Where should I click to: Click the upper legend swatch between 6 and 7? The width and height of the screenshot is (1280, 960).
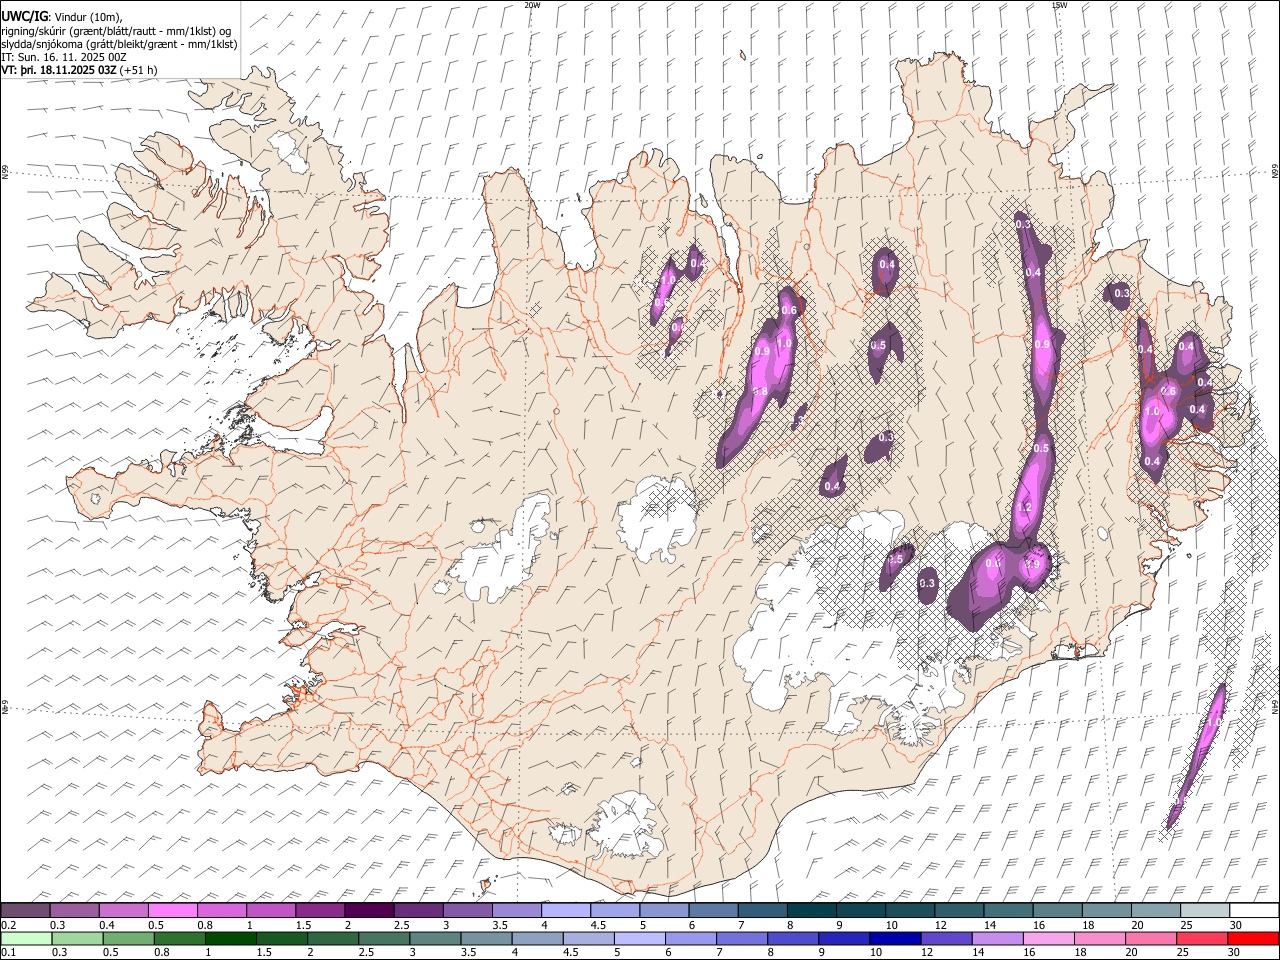pos(713,910)
